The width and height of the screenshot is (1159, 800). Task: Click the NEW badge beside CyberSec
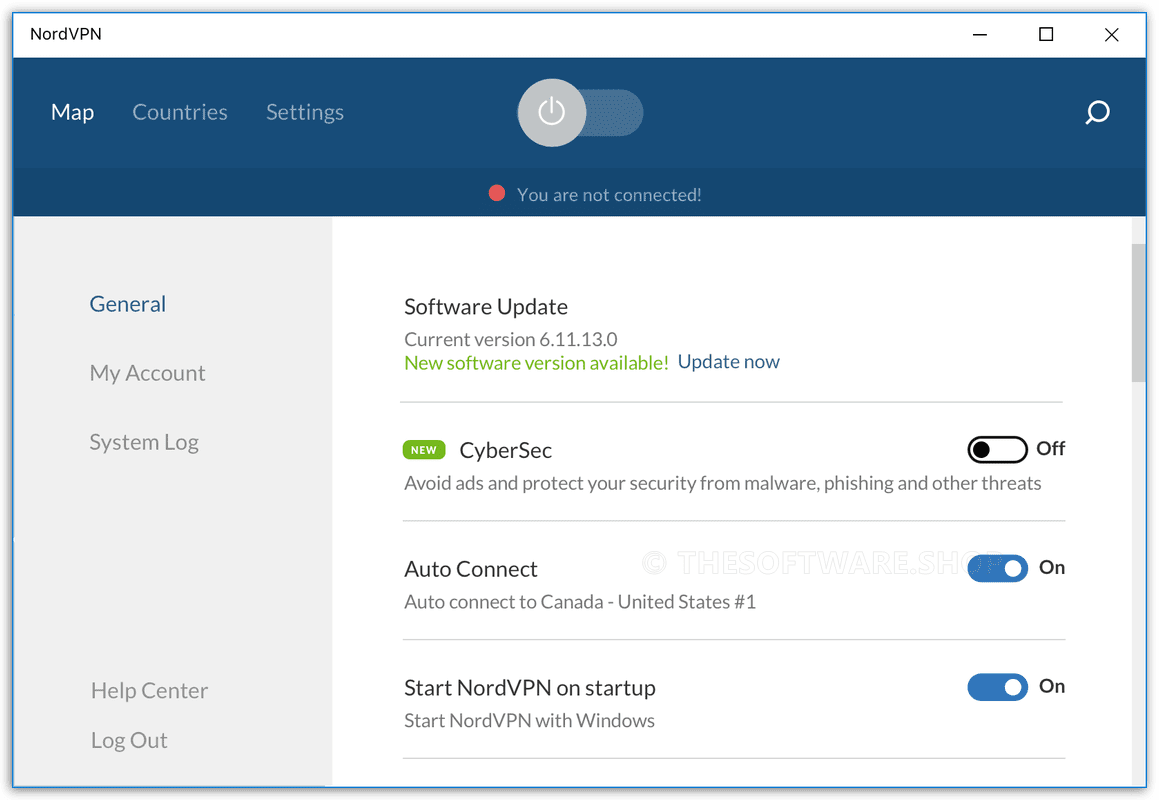[x=424, y=450]
